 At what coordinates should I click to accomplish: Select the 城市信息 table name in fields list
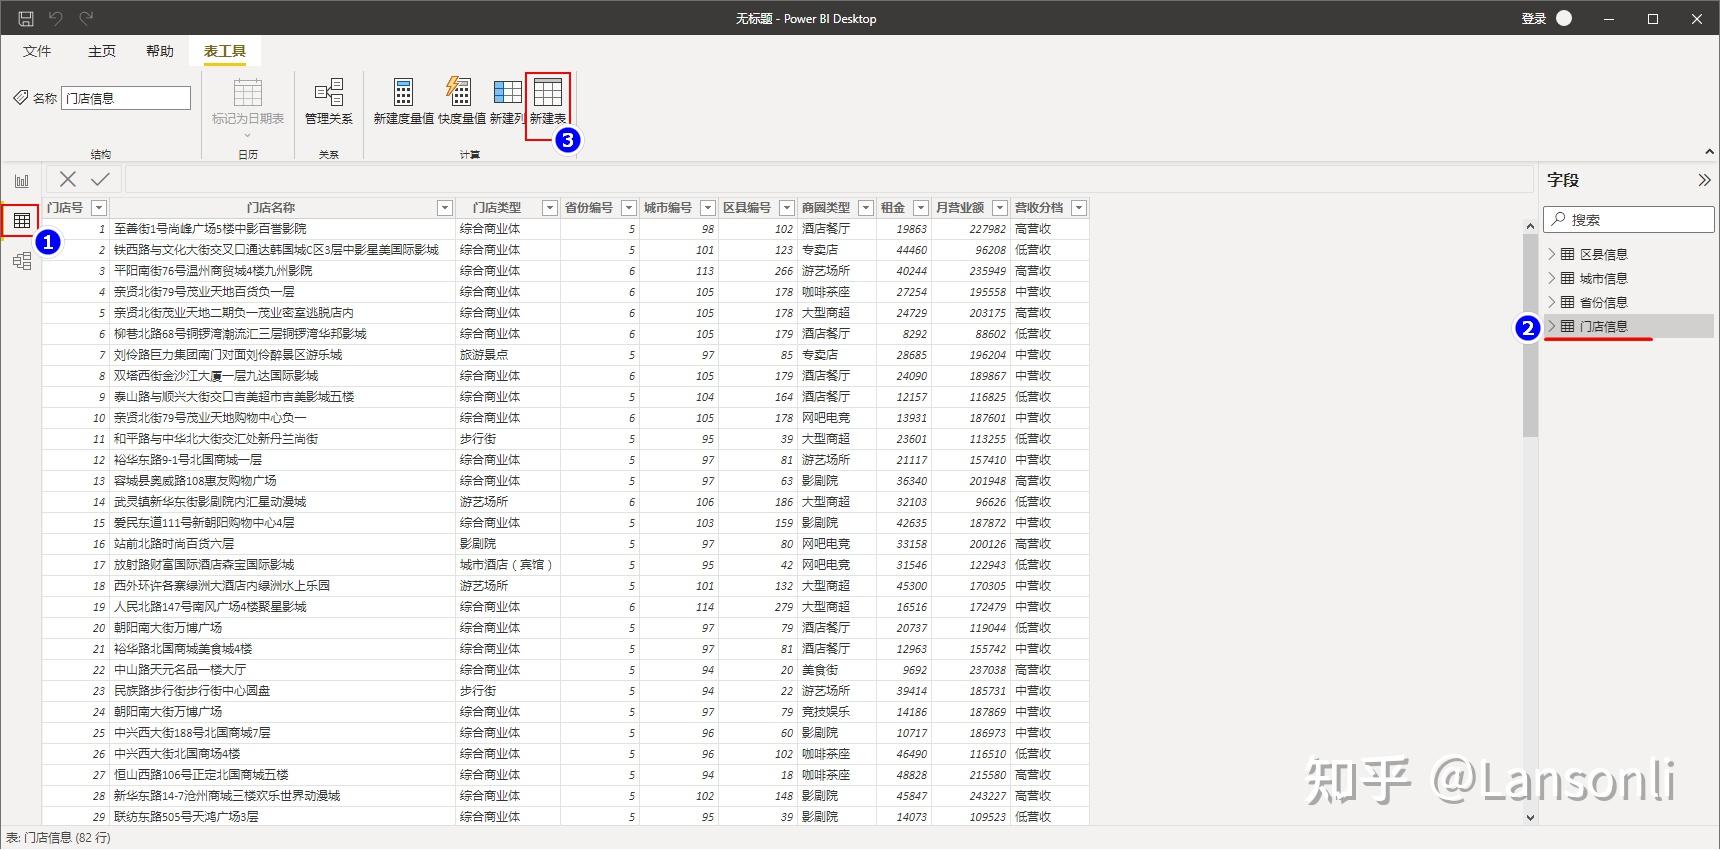click(x=1604, y=278)
